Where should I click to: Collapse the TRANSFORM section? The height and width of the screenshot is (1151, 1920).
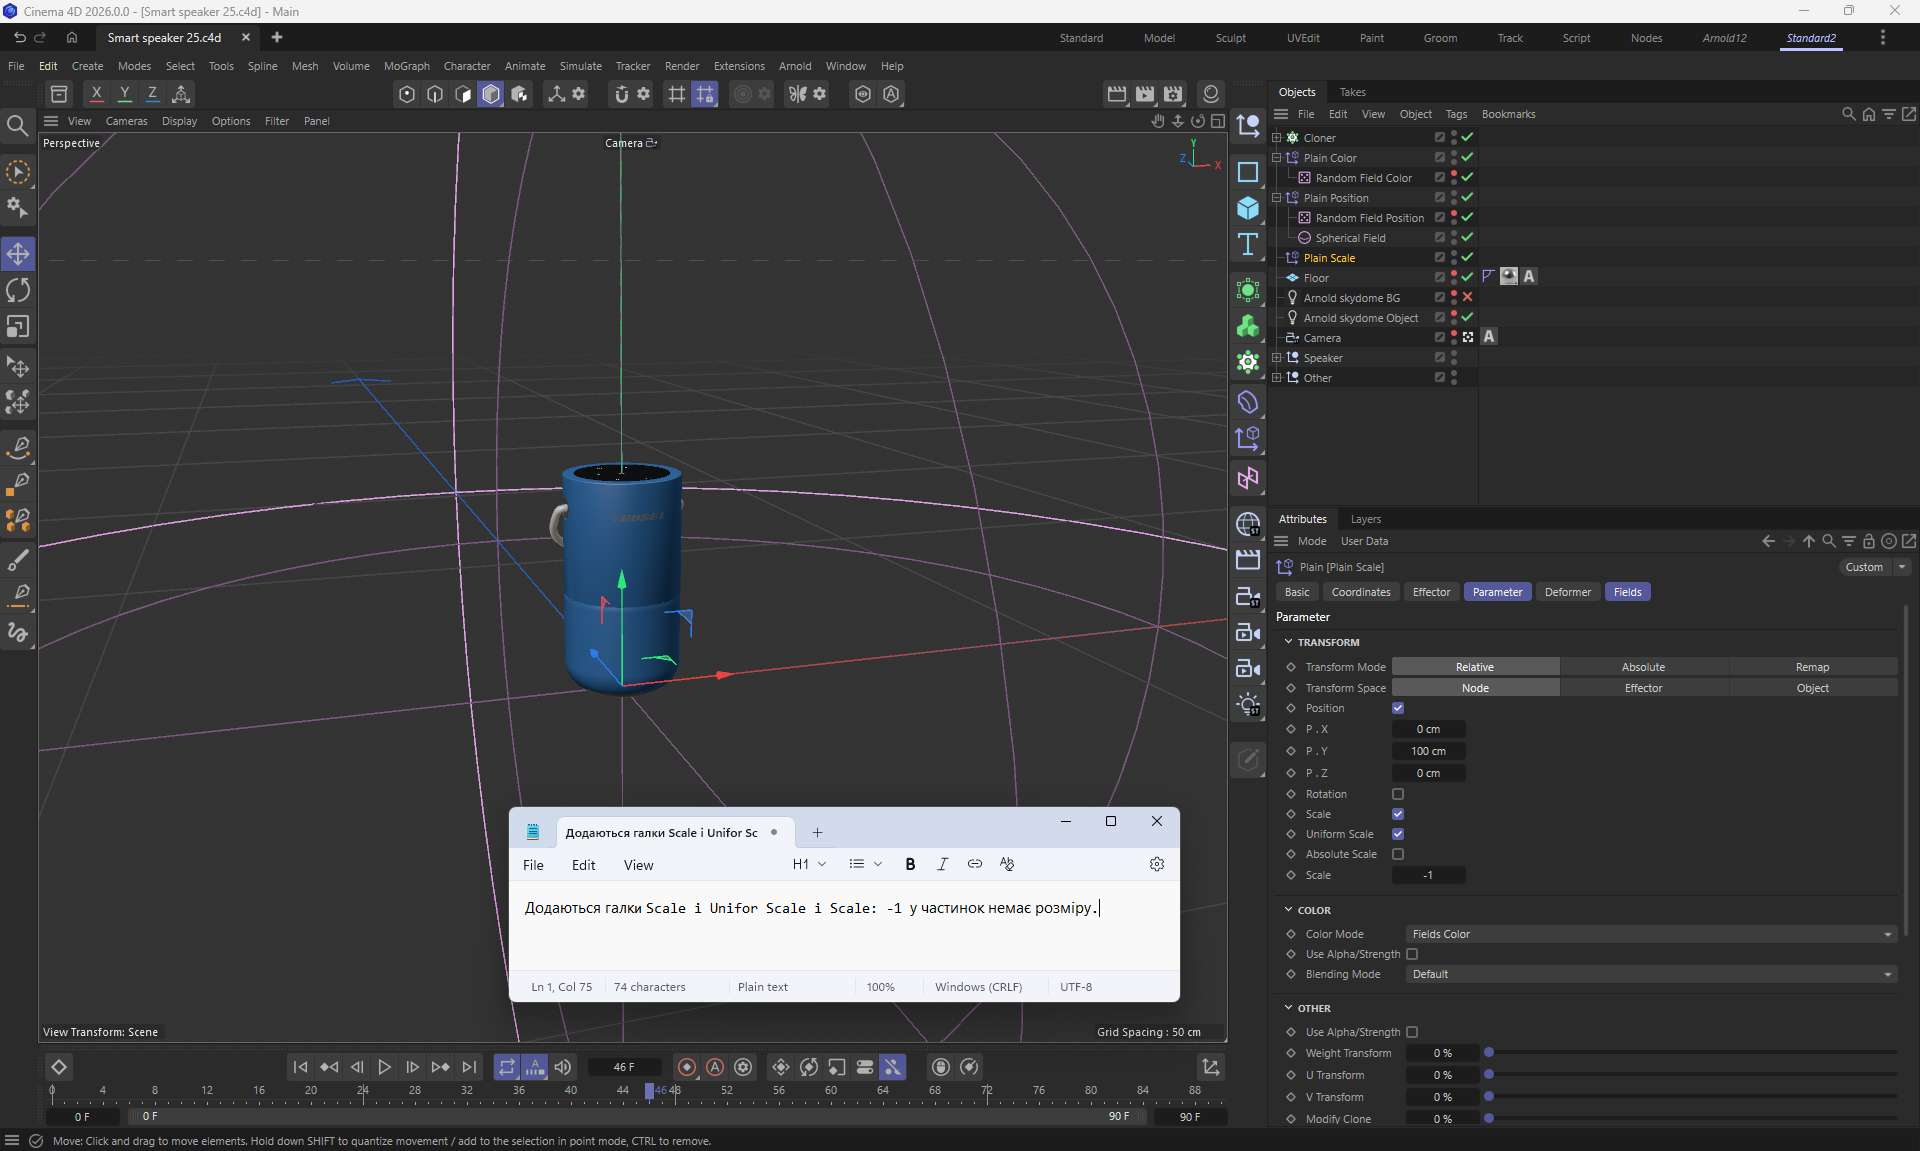pyautogui.click(x=1289, y=642)
